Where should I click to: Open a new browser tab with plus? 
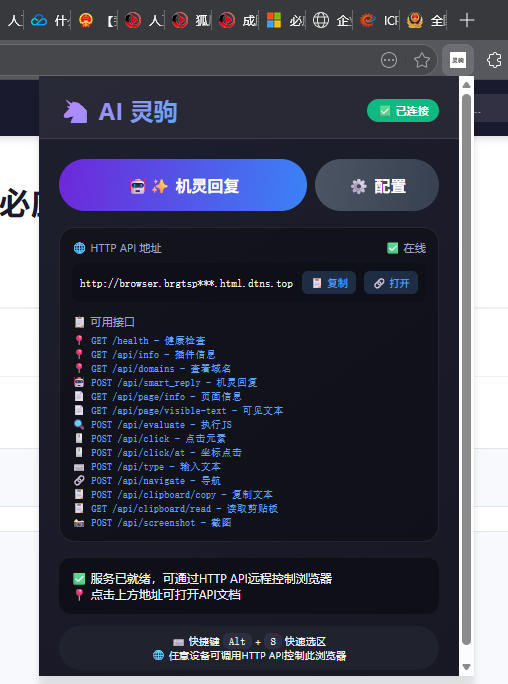coord(467,20)
